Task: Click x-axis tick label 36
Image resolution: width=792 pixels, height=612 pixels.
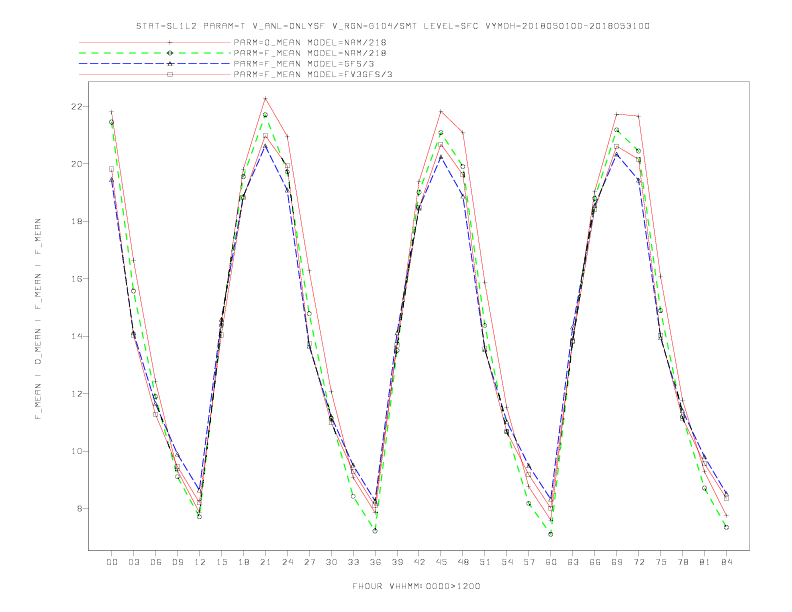Action: (375, 562)
